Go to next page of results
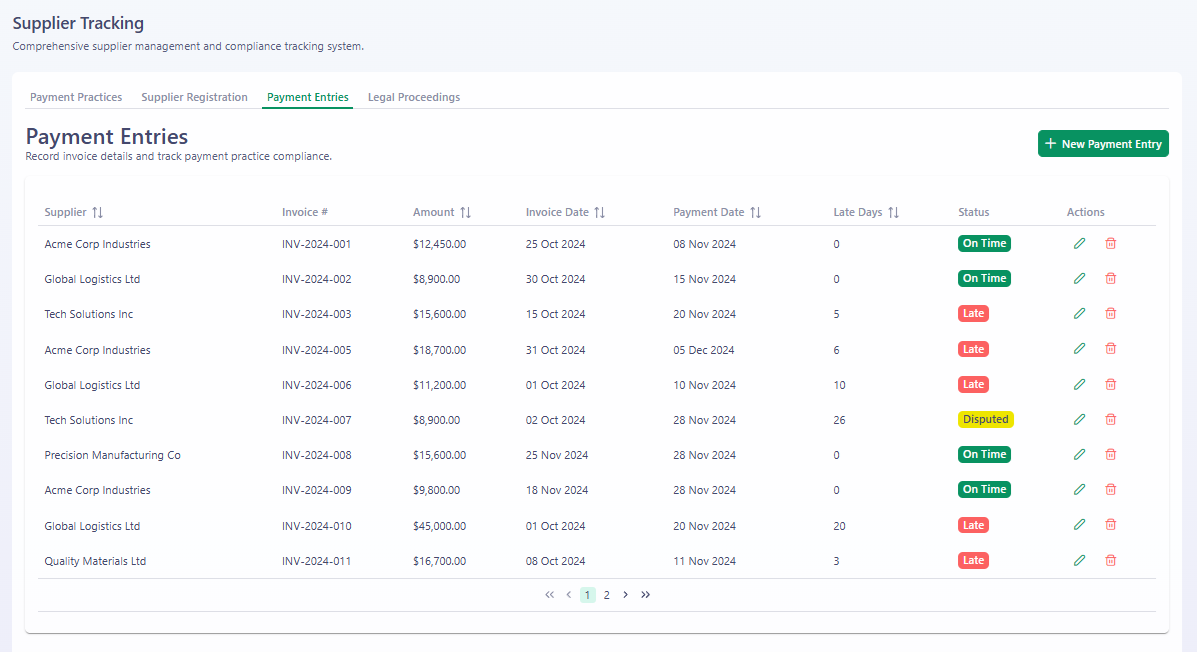The height and width of the screenshot is (652, 1197). 625,595
